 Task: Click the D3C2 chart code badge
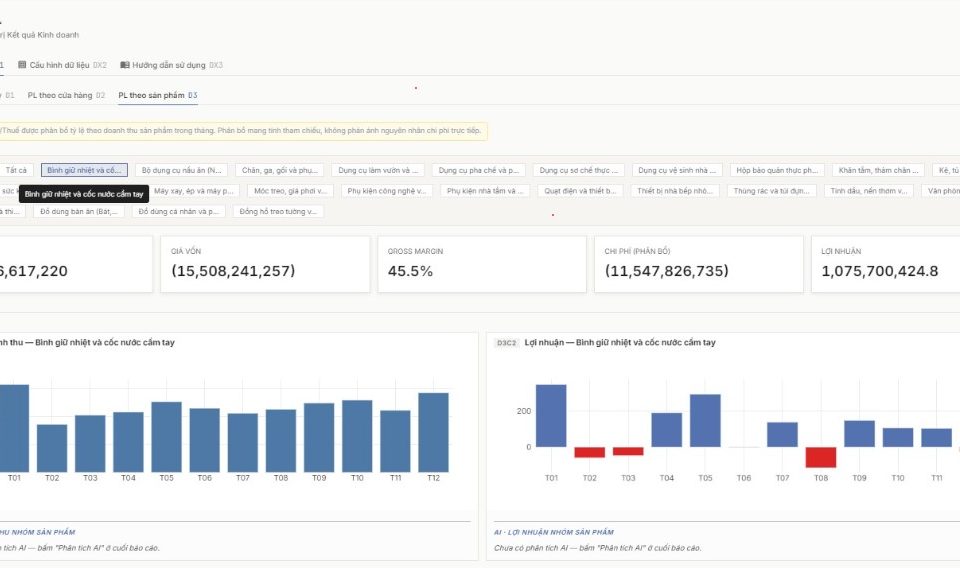point(506,343)
